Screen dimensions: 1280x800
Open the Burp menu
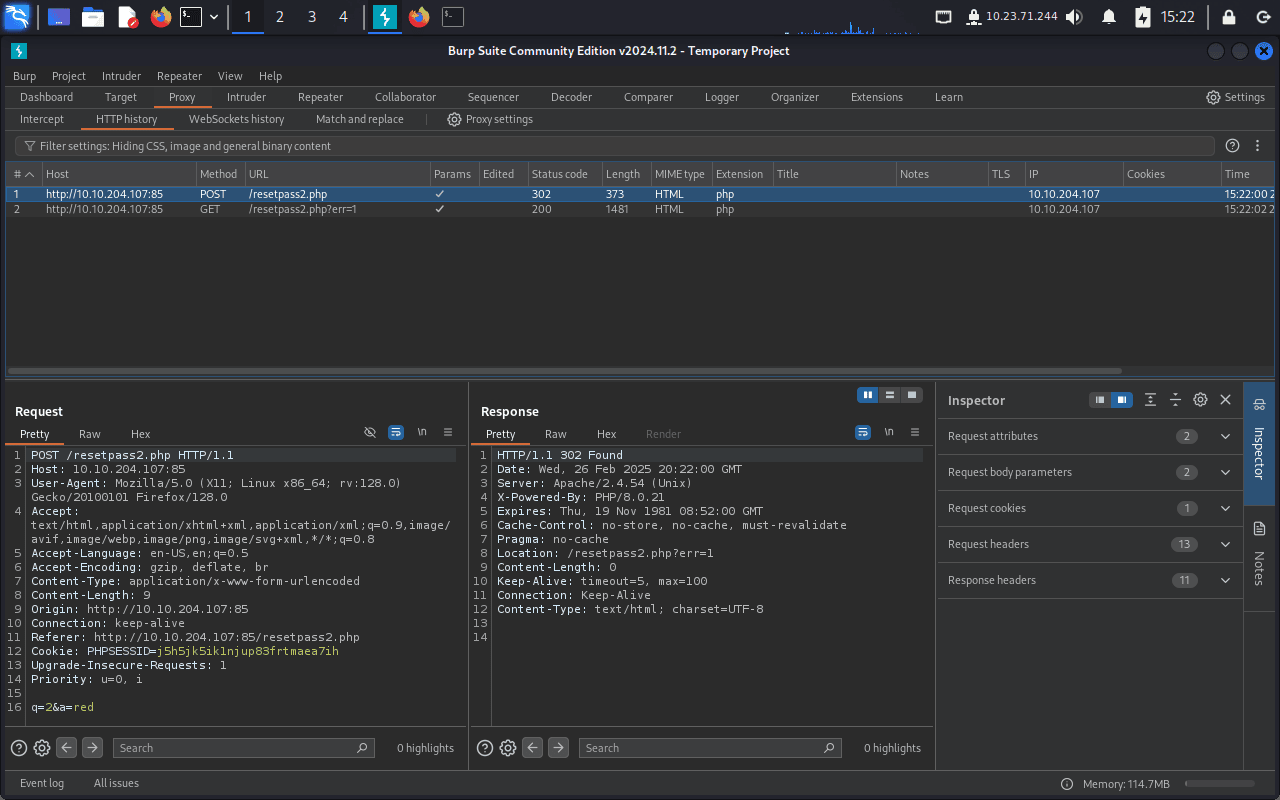click(x=24, y=76)
